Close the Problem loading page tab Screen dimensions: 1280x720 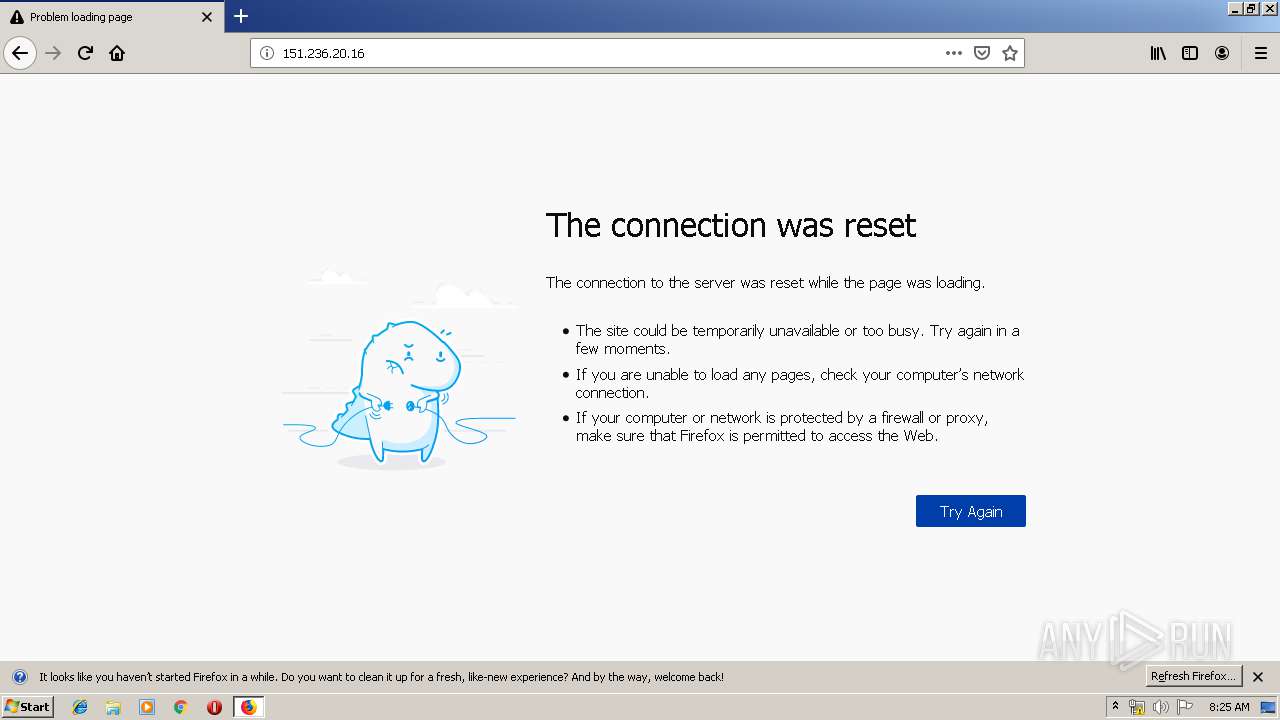click(207, 17)
